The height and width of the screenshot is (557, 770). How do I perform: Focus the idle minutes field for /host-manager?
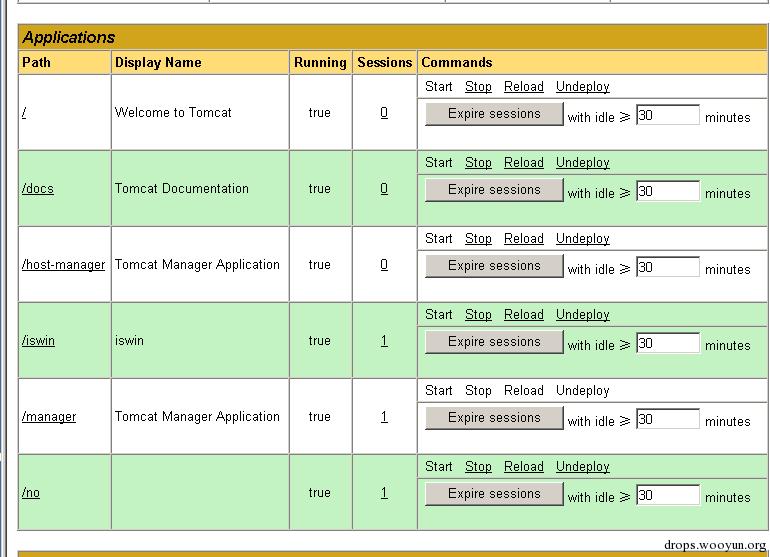pyautogui.click(x=667, y=267)
